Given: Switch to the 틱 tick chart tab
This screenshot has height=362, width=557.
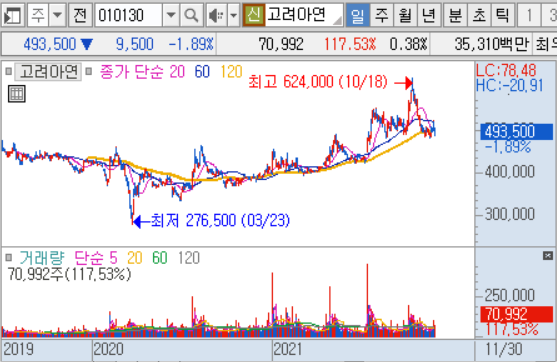Looking at the screenshot, I should click(x=502, y=15).
